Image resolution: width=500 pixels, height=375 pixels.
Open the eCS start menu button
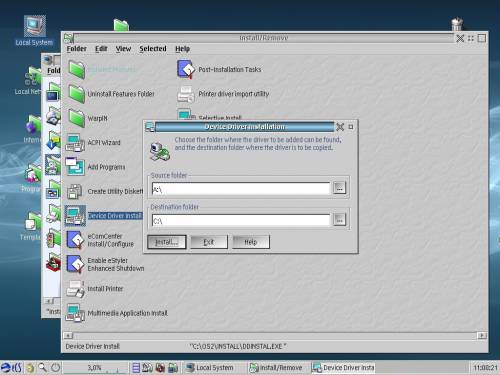(x=11, y=368)
